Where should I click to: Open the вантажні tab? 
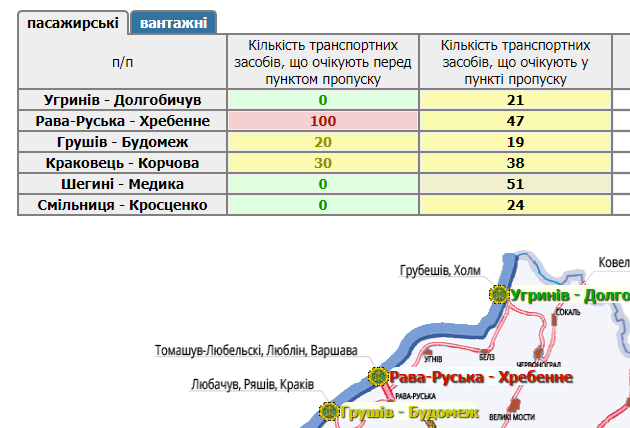[x=175, y=22]
